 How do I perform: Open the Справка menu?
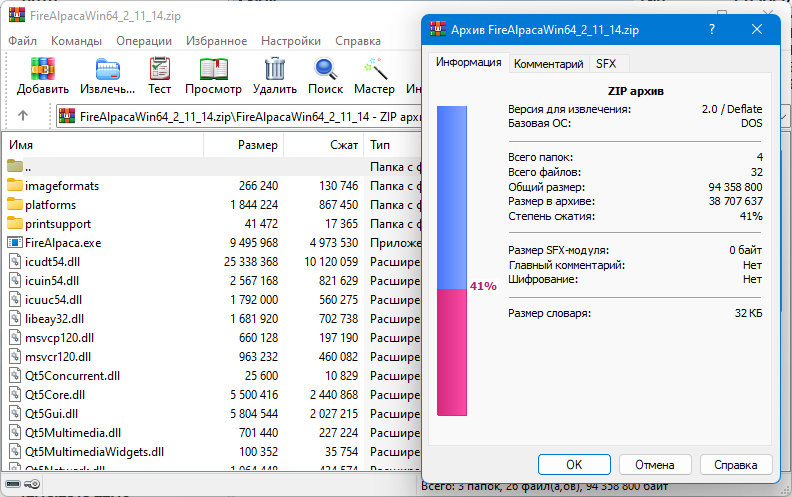point(358,40)
